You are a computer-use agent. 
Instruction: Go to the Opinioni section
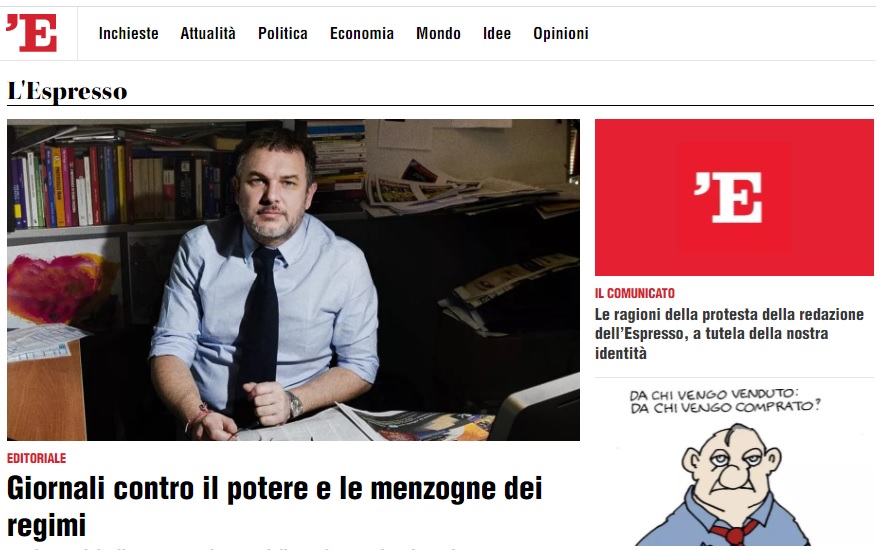[561, 34]
